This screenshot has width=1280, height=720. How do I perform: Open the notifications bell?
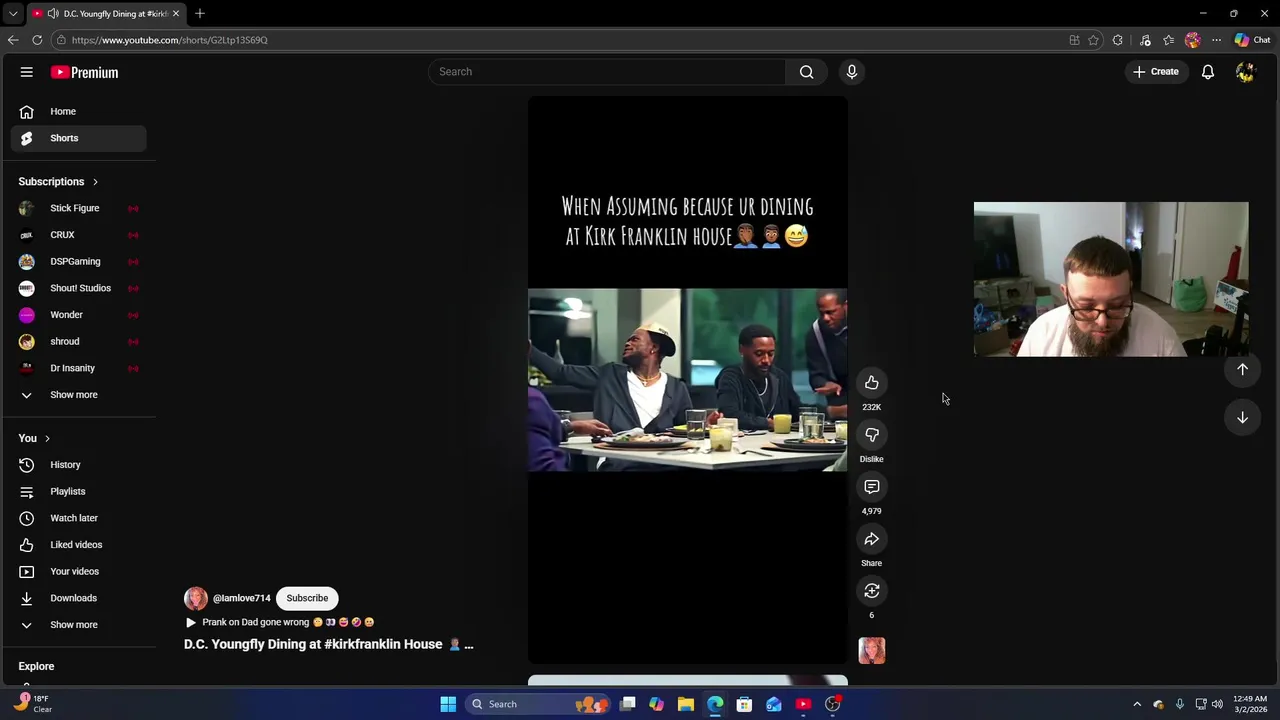pos(1208,72)
